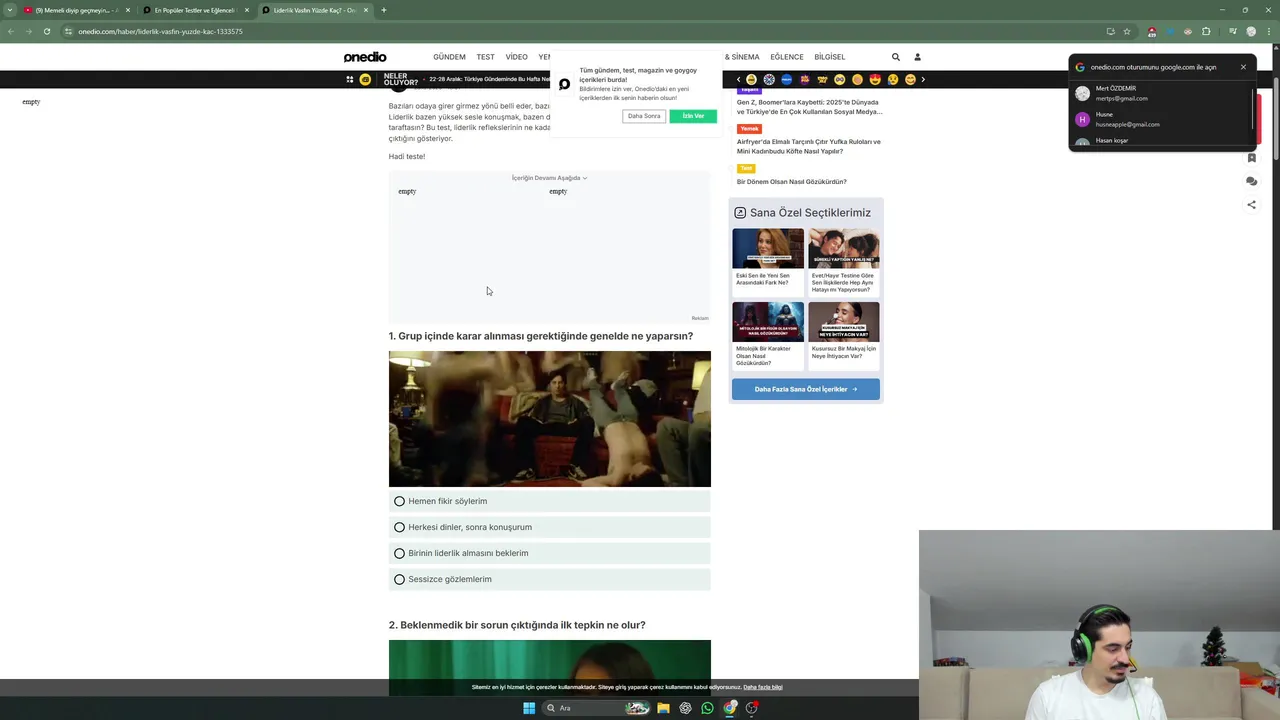
Task: Bookmark this page with star icon
Action: pyautogui.click(x=1127, y=31)
